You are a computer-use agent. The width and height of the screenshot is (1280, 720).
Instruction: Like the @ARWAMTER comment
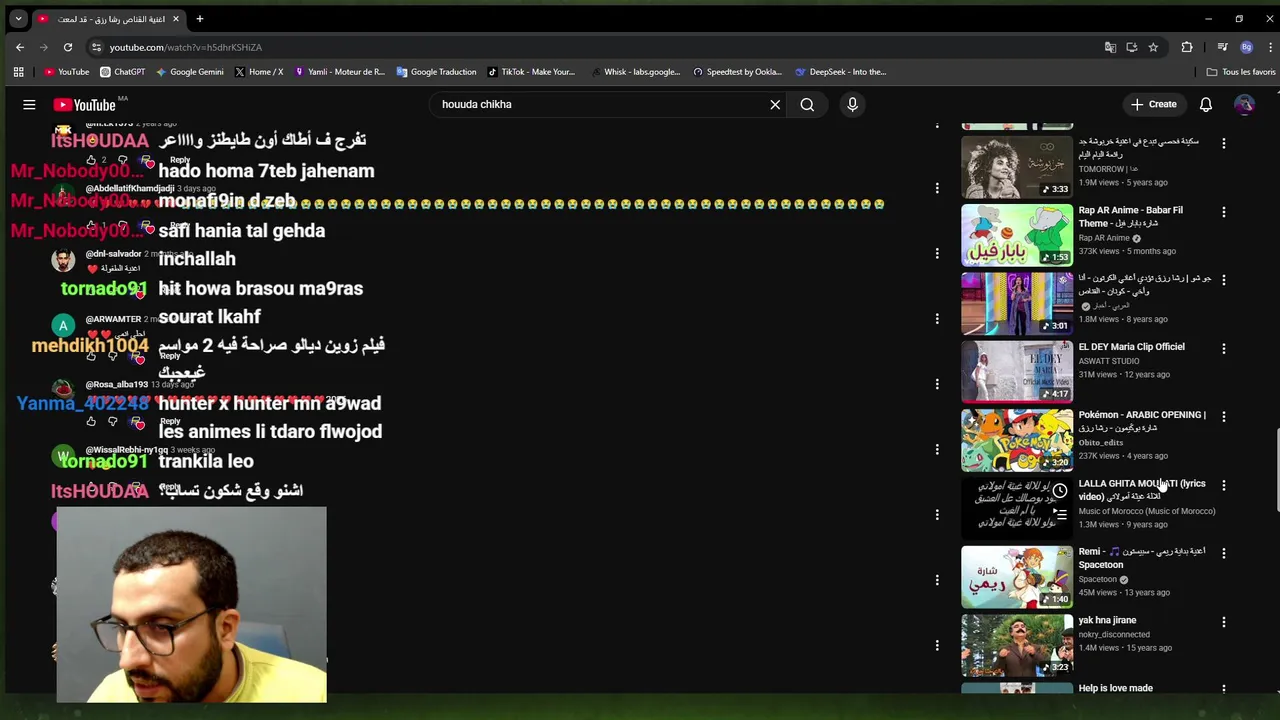pyautogui.click(x=91, y=357)
